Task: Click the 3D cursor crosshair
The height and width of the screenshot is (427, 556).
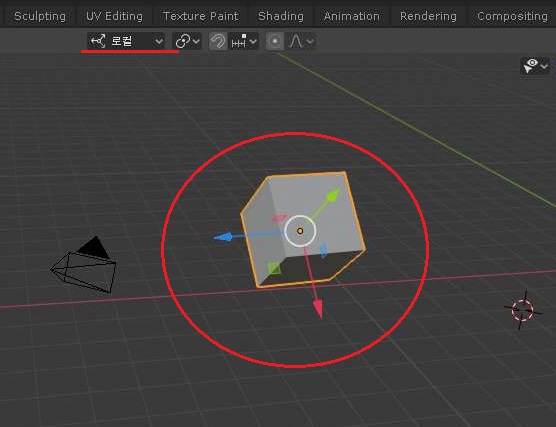Action: click(523, 310)
